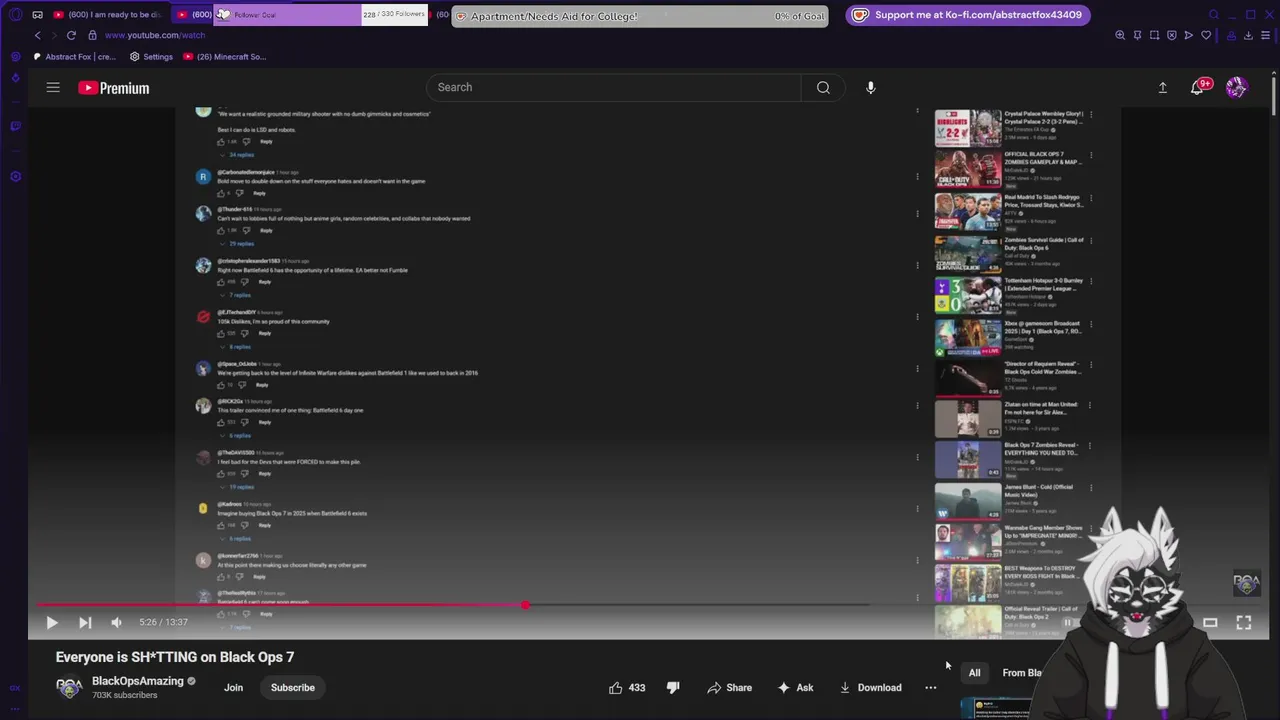Select the From BlackOpsAmazing filter chip
The width and height of the screenshot is (1280, 720).
(1022, 673)
